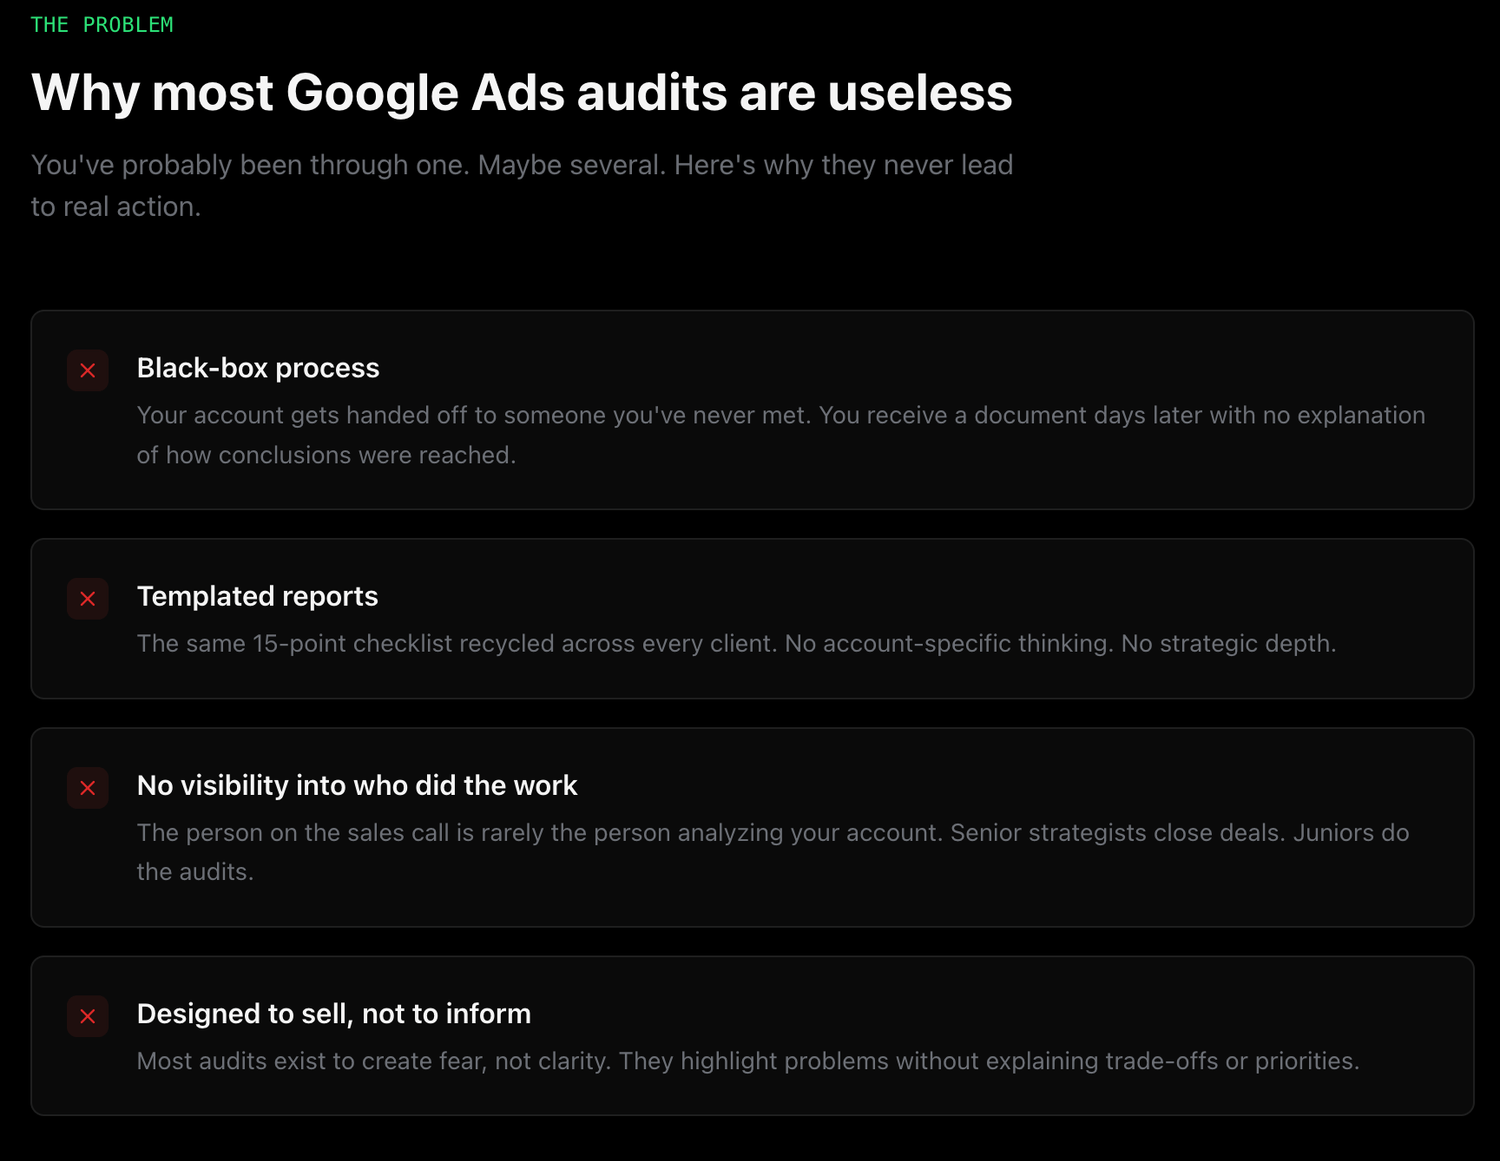Viewport: 1500px width, 1161px height.
Task: Click "No visibility into who did the work" heading
Action: pyautogui.click(x=357, y=785)
